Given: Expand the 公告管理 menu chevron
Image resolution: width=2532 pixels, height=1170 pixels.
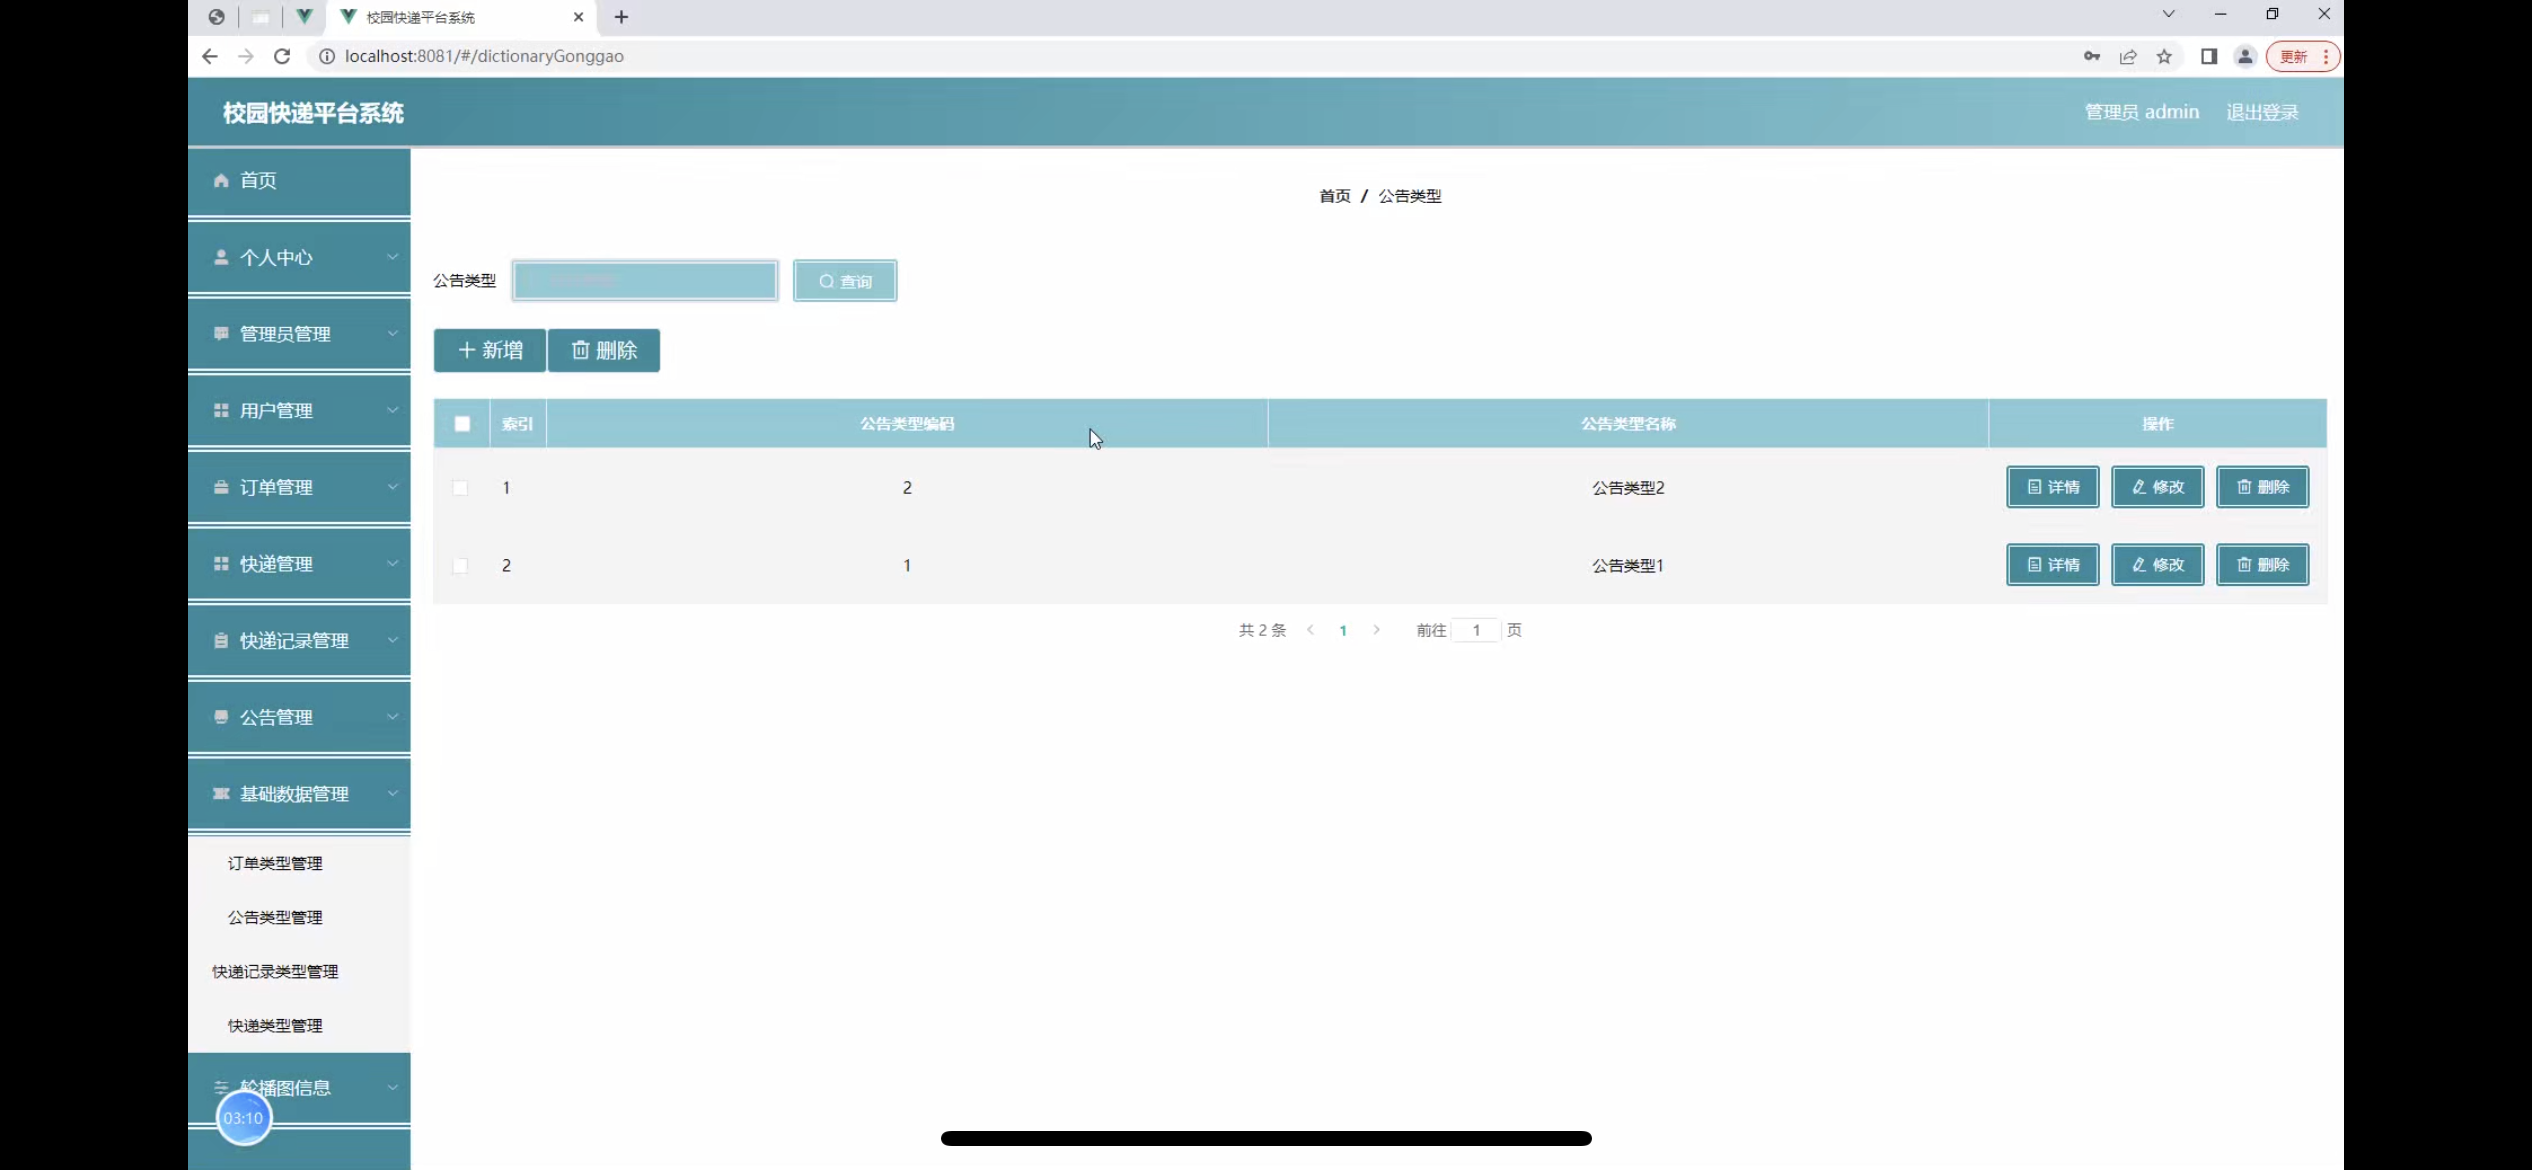Looking at the screenshot, I should (x=393, y=717).
